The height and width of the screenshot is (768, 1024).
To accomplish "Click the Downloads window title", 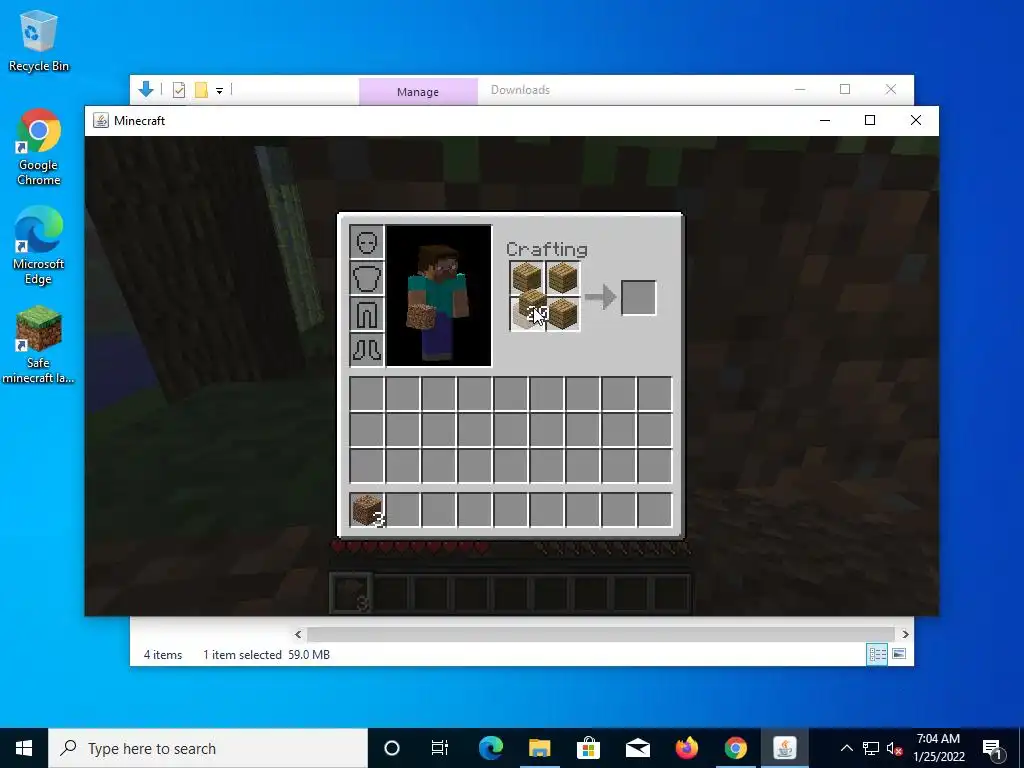I will (x=520, y=90).
